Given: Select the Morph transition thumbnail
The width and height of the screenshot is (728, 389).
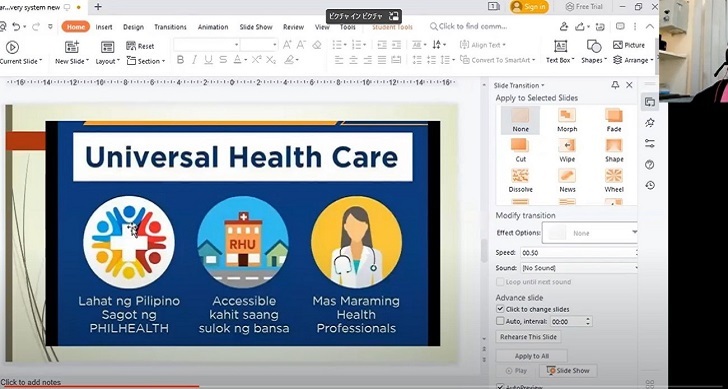Looking at the screenshot, I should [567, 115].
